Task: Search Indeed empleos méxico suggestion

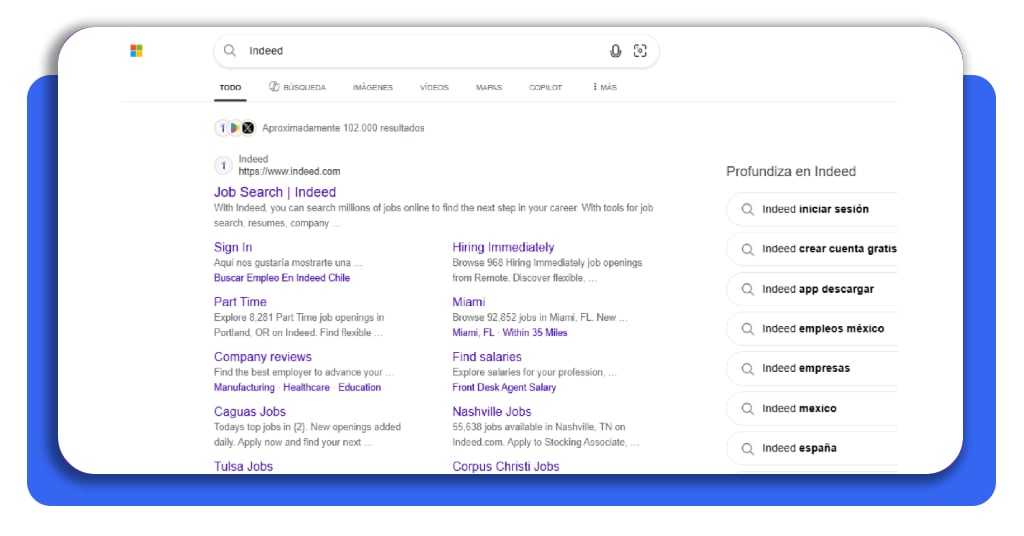Action: pyautogui.click(x=812, y=329)
